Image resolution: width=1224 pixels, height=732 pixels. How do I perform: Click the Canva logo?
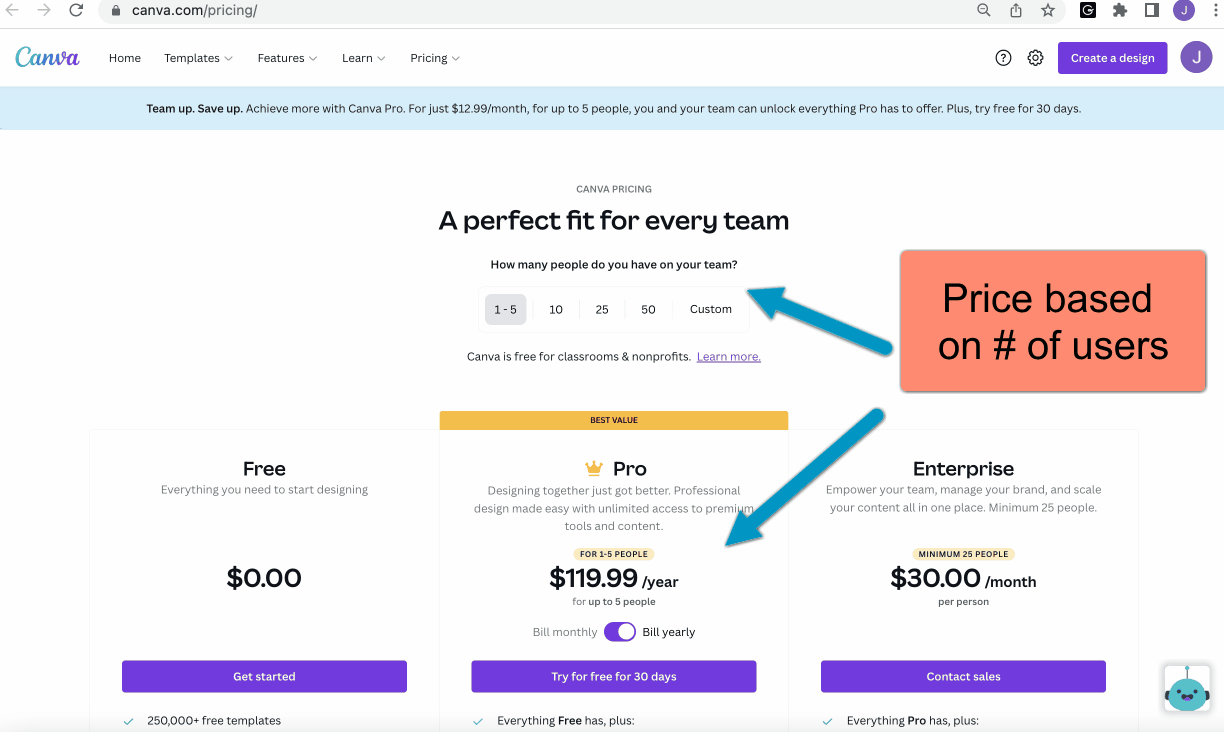[x=47, y=58]
